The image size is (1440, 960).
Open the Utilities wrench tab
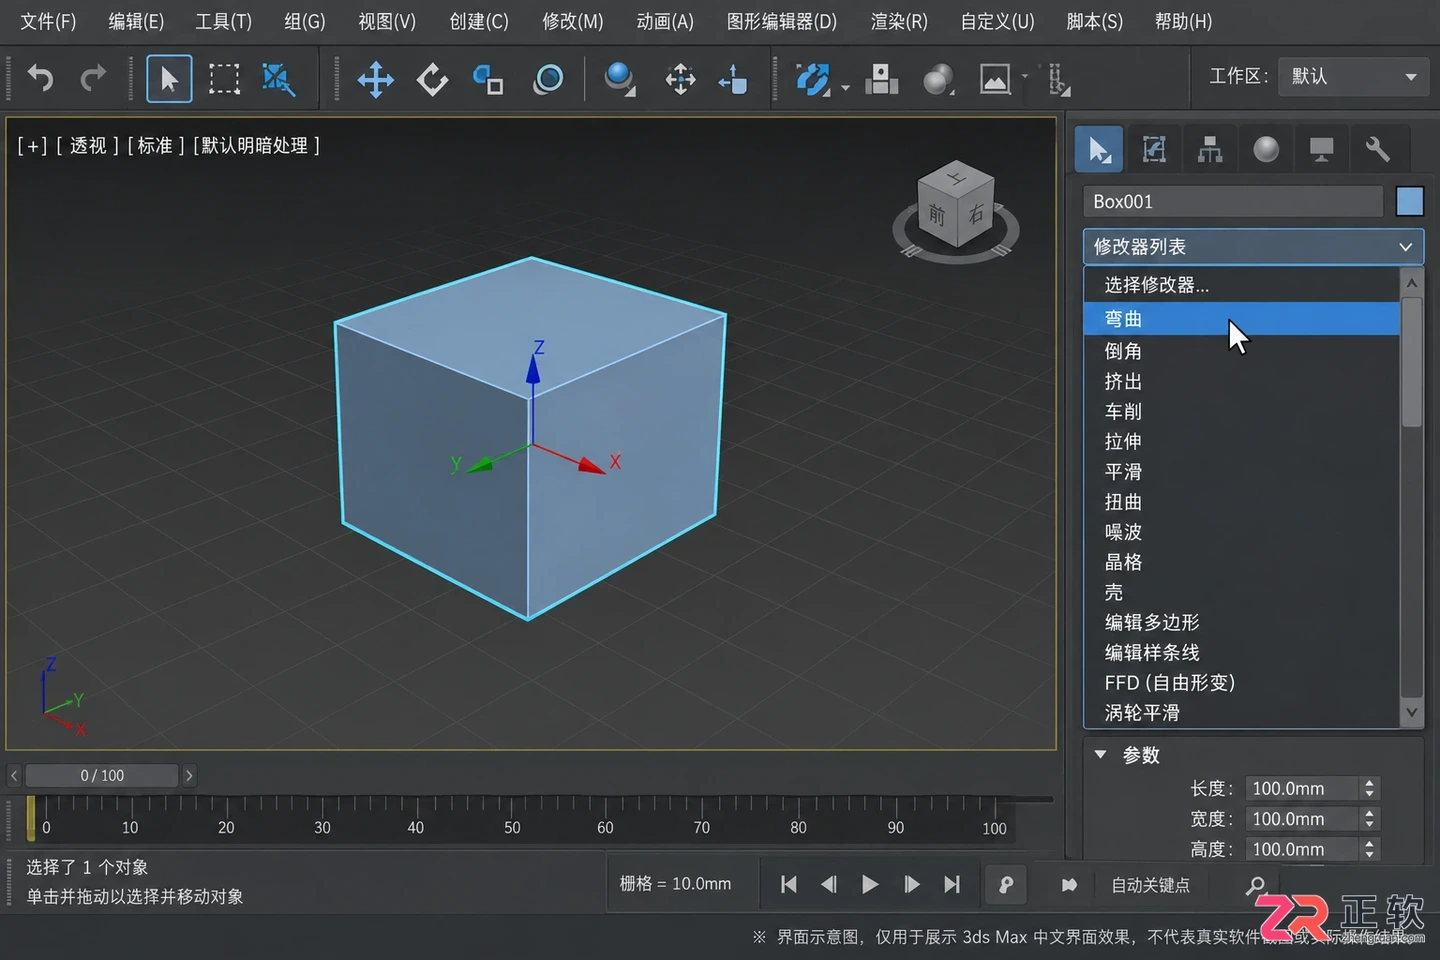coord(1378,150)
